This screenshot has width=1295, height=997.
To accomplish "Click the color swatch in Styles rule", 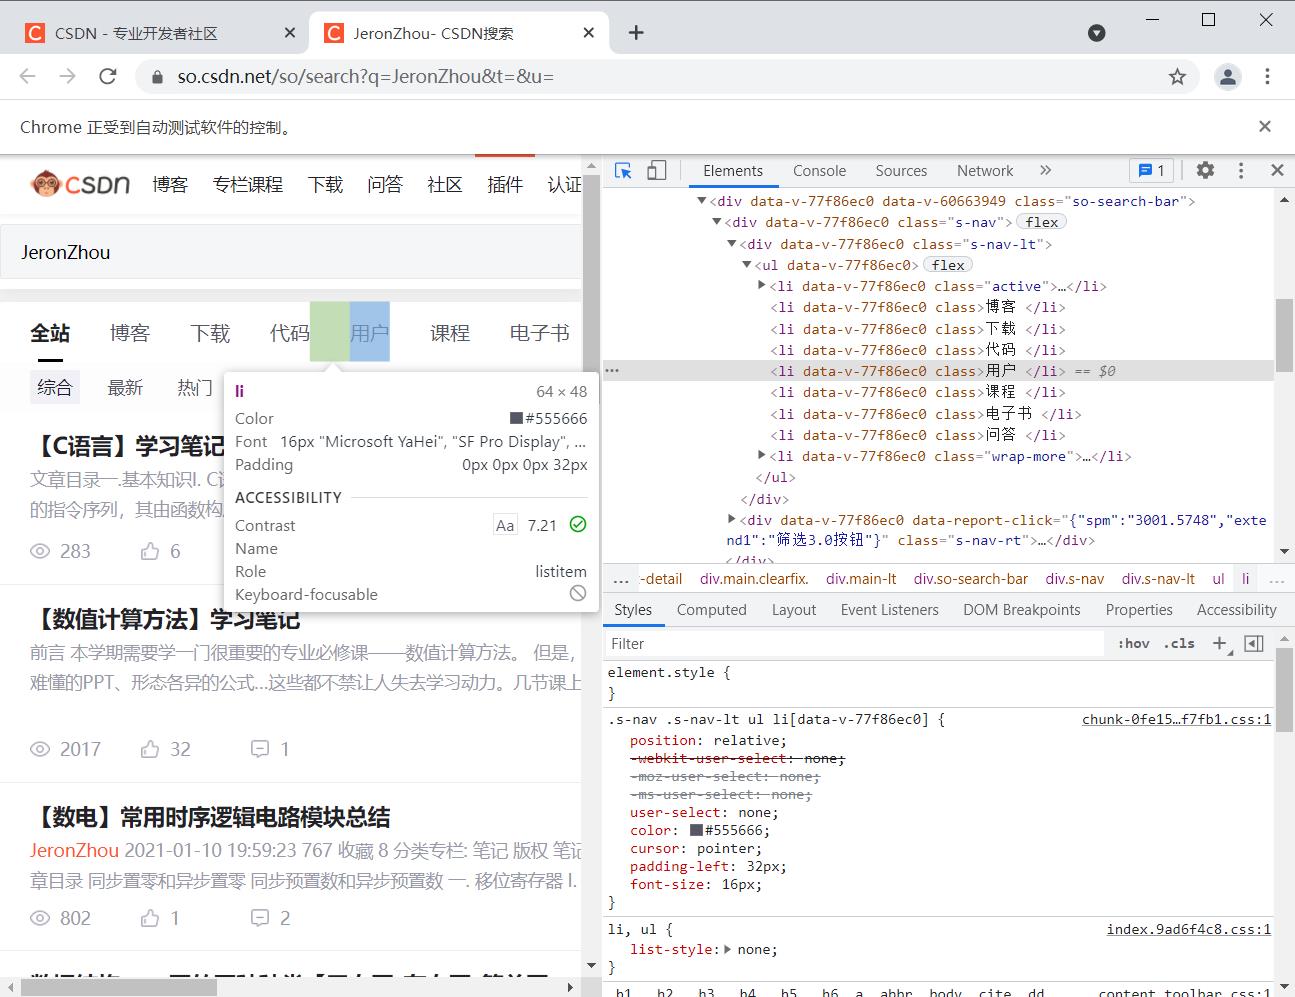I will coord(696,830).
